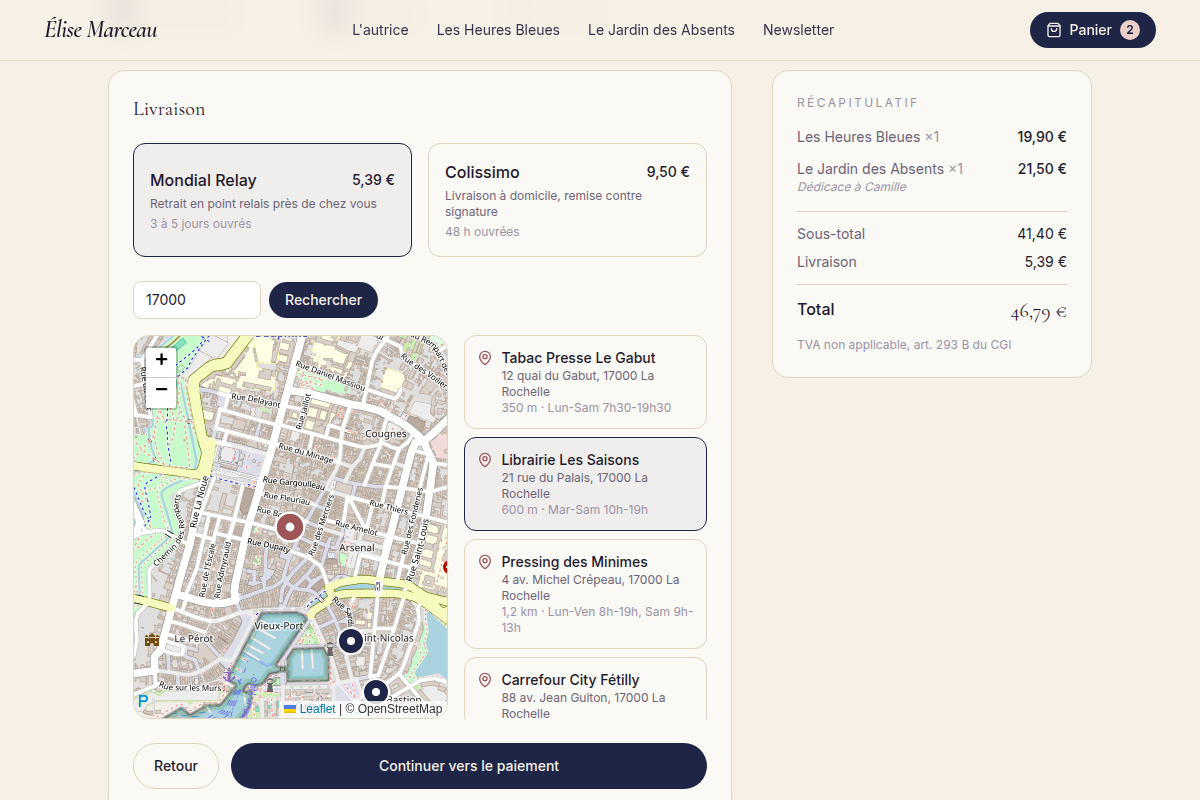Click Continuer vers le paiement
This screenshot has height=800, width=1200.
(x=469, y=766)
